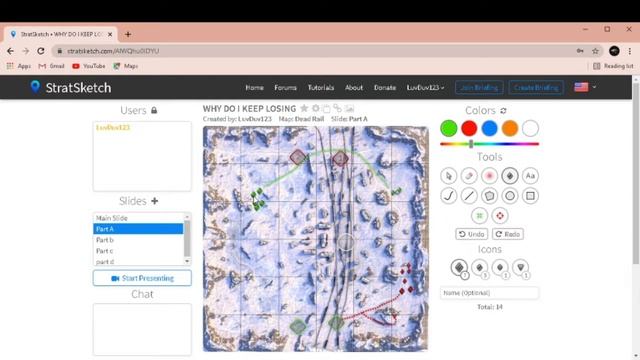Pick the green color swatch
640x360 pixels.
449,128
